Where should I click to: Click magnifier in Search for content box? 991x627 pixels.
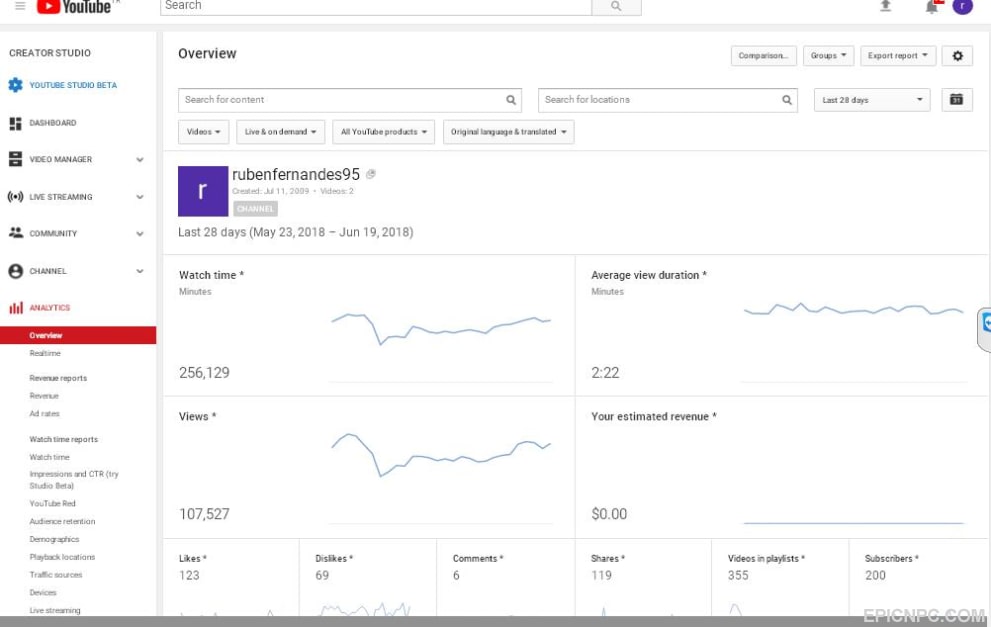coord(511,100)
